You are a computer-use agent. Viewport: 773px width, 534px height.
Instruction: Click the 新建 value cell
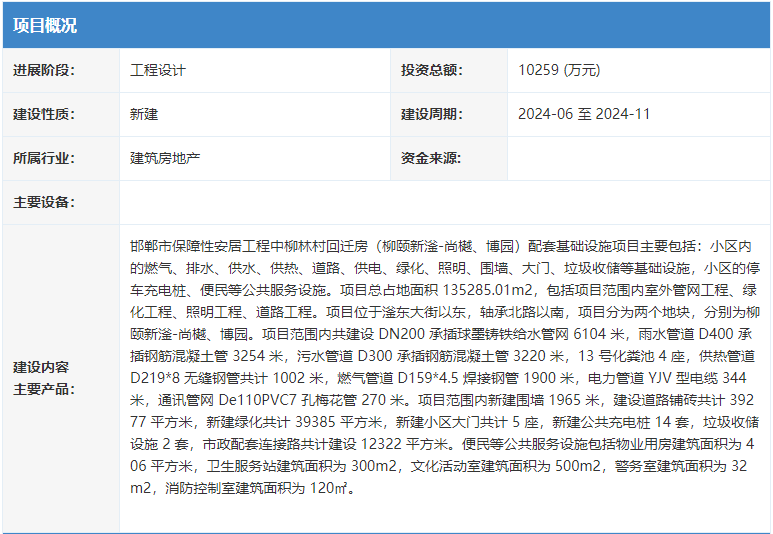[255, 114]
